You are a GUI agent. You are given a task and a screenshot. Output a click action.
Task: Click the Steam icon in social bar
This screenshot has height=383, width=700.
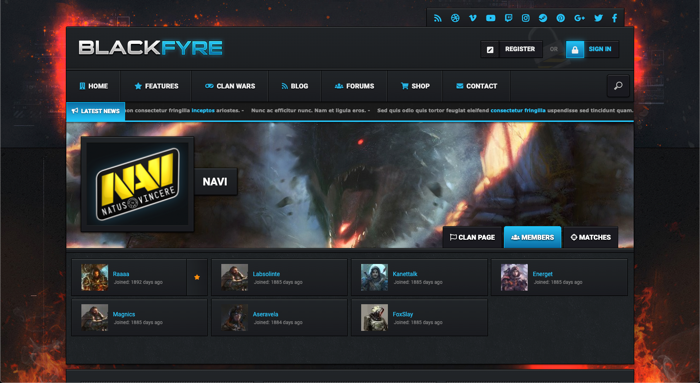543,18
